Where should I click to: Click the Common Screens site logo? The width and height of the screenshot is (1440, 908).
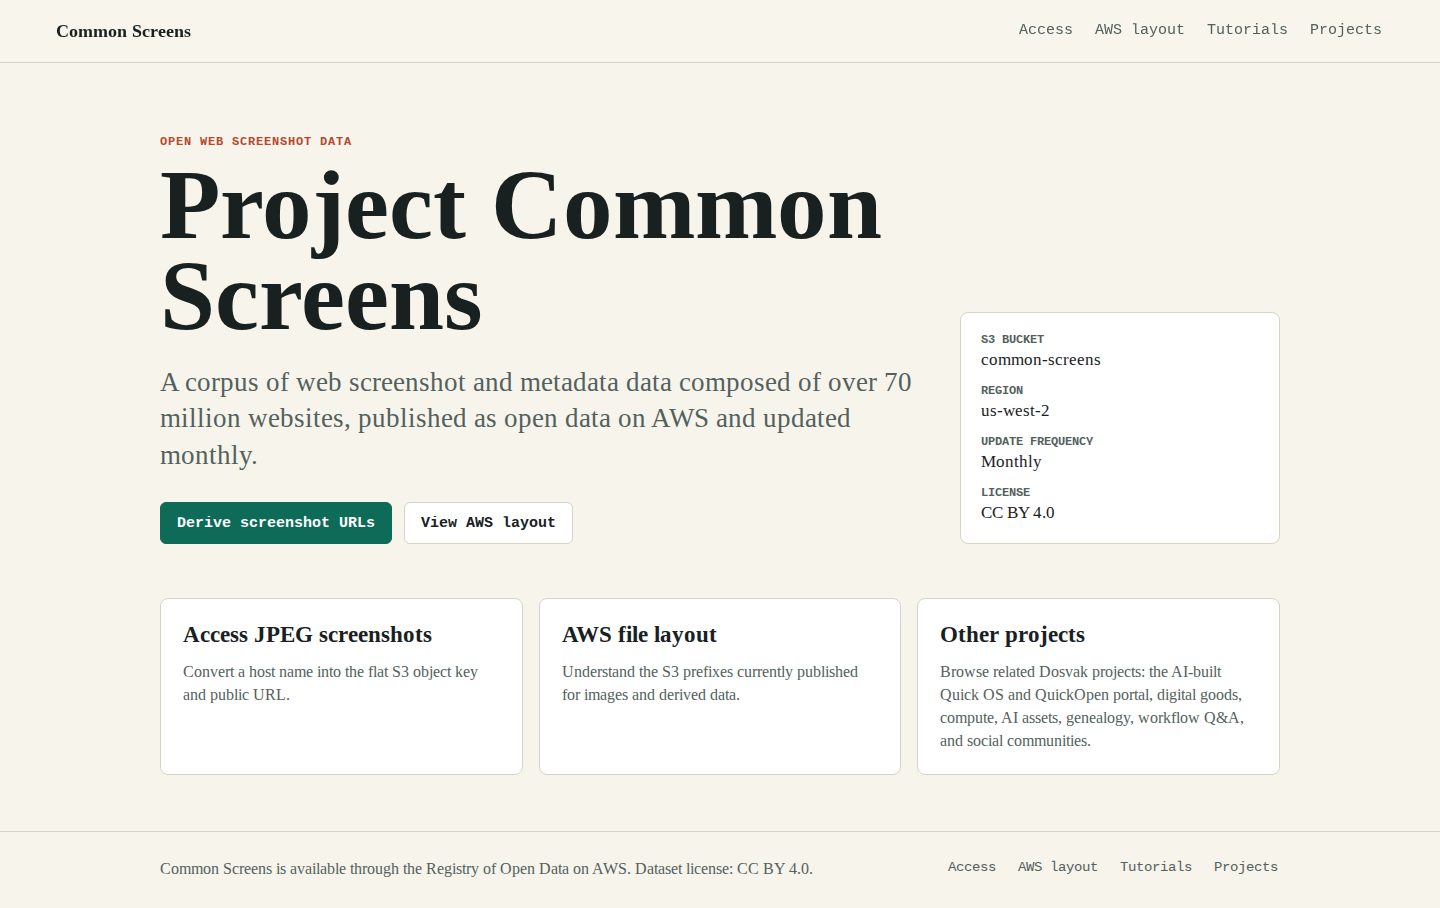tap(123, 31)
